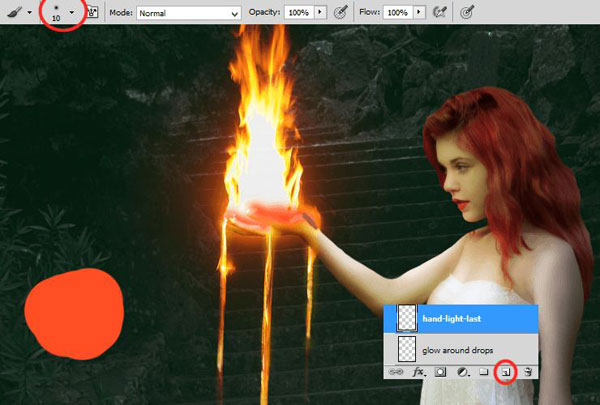Click the hand-light-last layer thumbnail
The width and height of the screenshot is (600, 405).
pyautogui.click(x=407, y=318)
